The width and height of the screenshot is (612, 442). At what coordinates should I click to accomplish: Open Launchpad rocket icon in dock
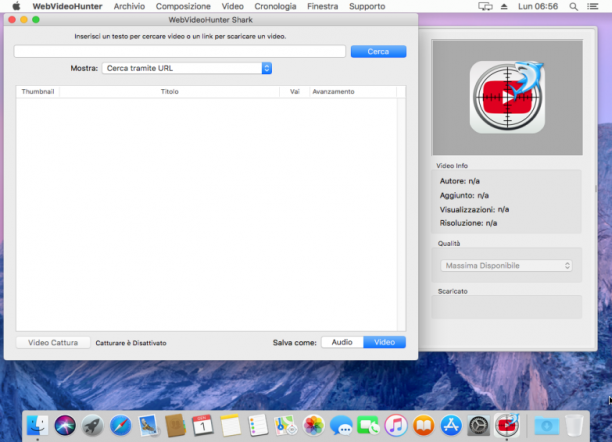[x=93, y=425]
